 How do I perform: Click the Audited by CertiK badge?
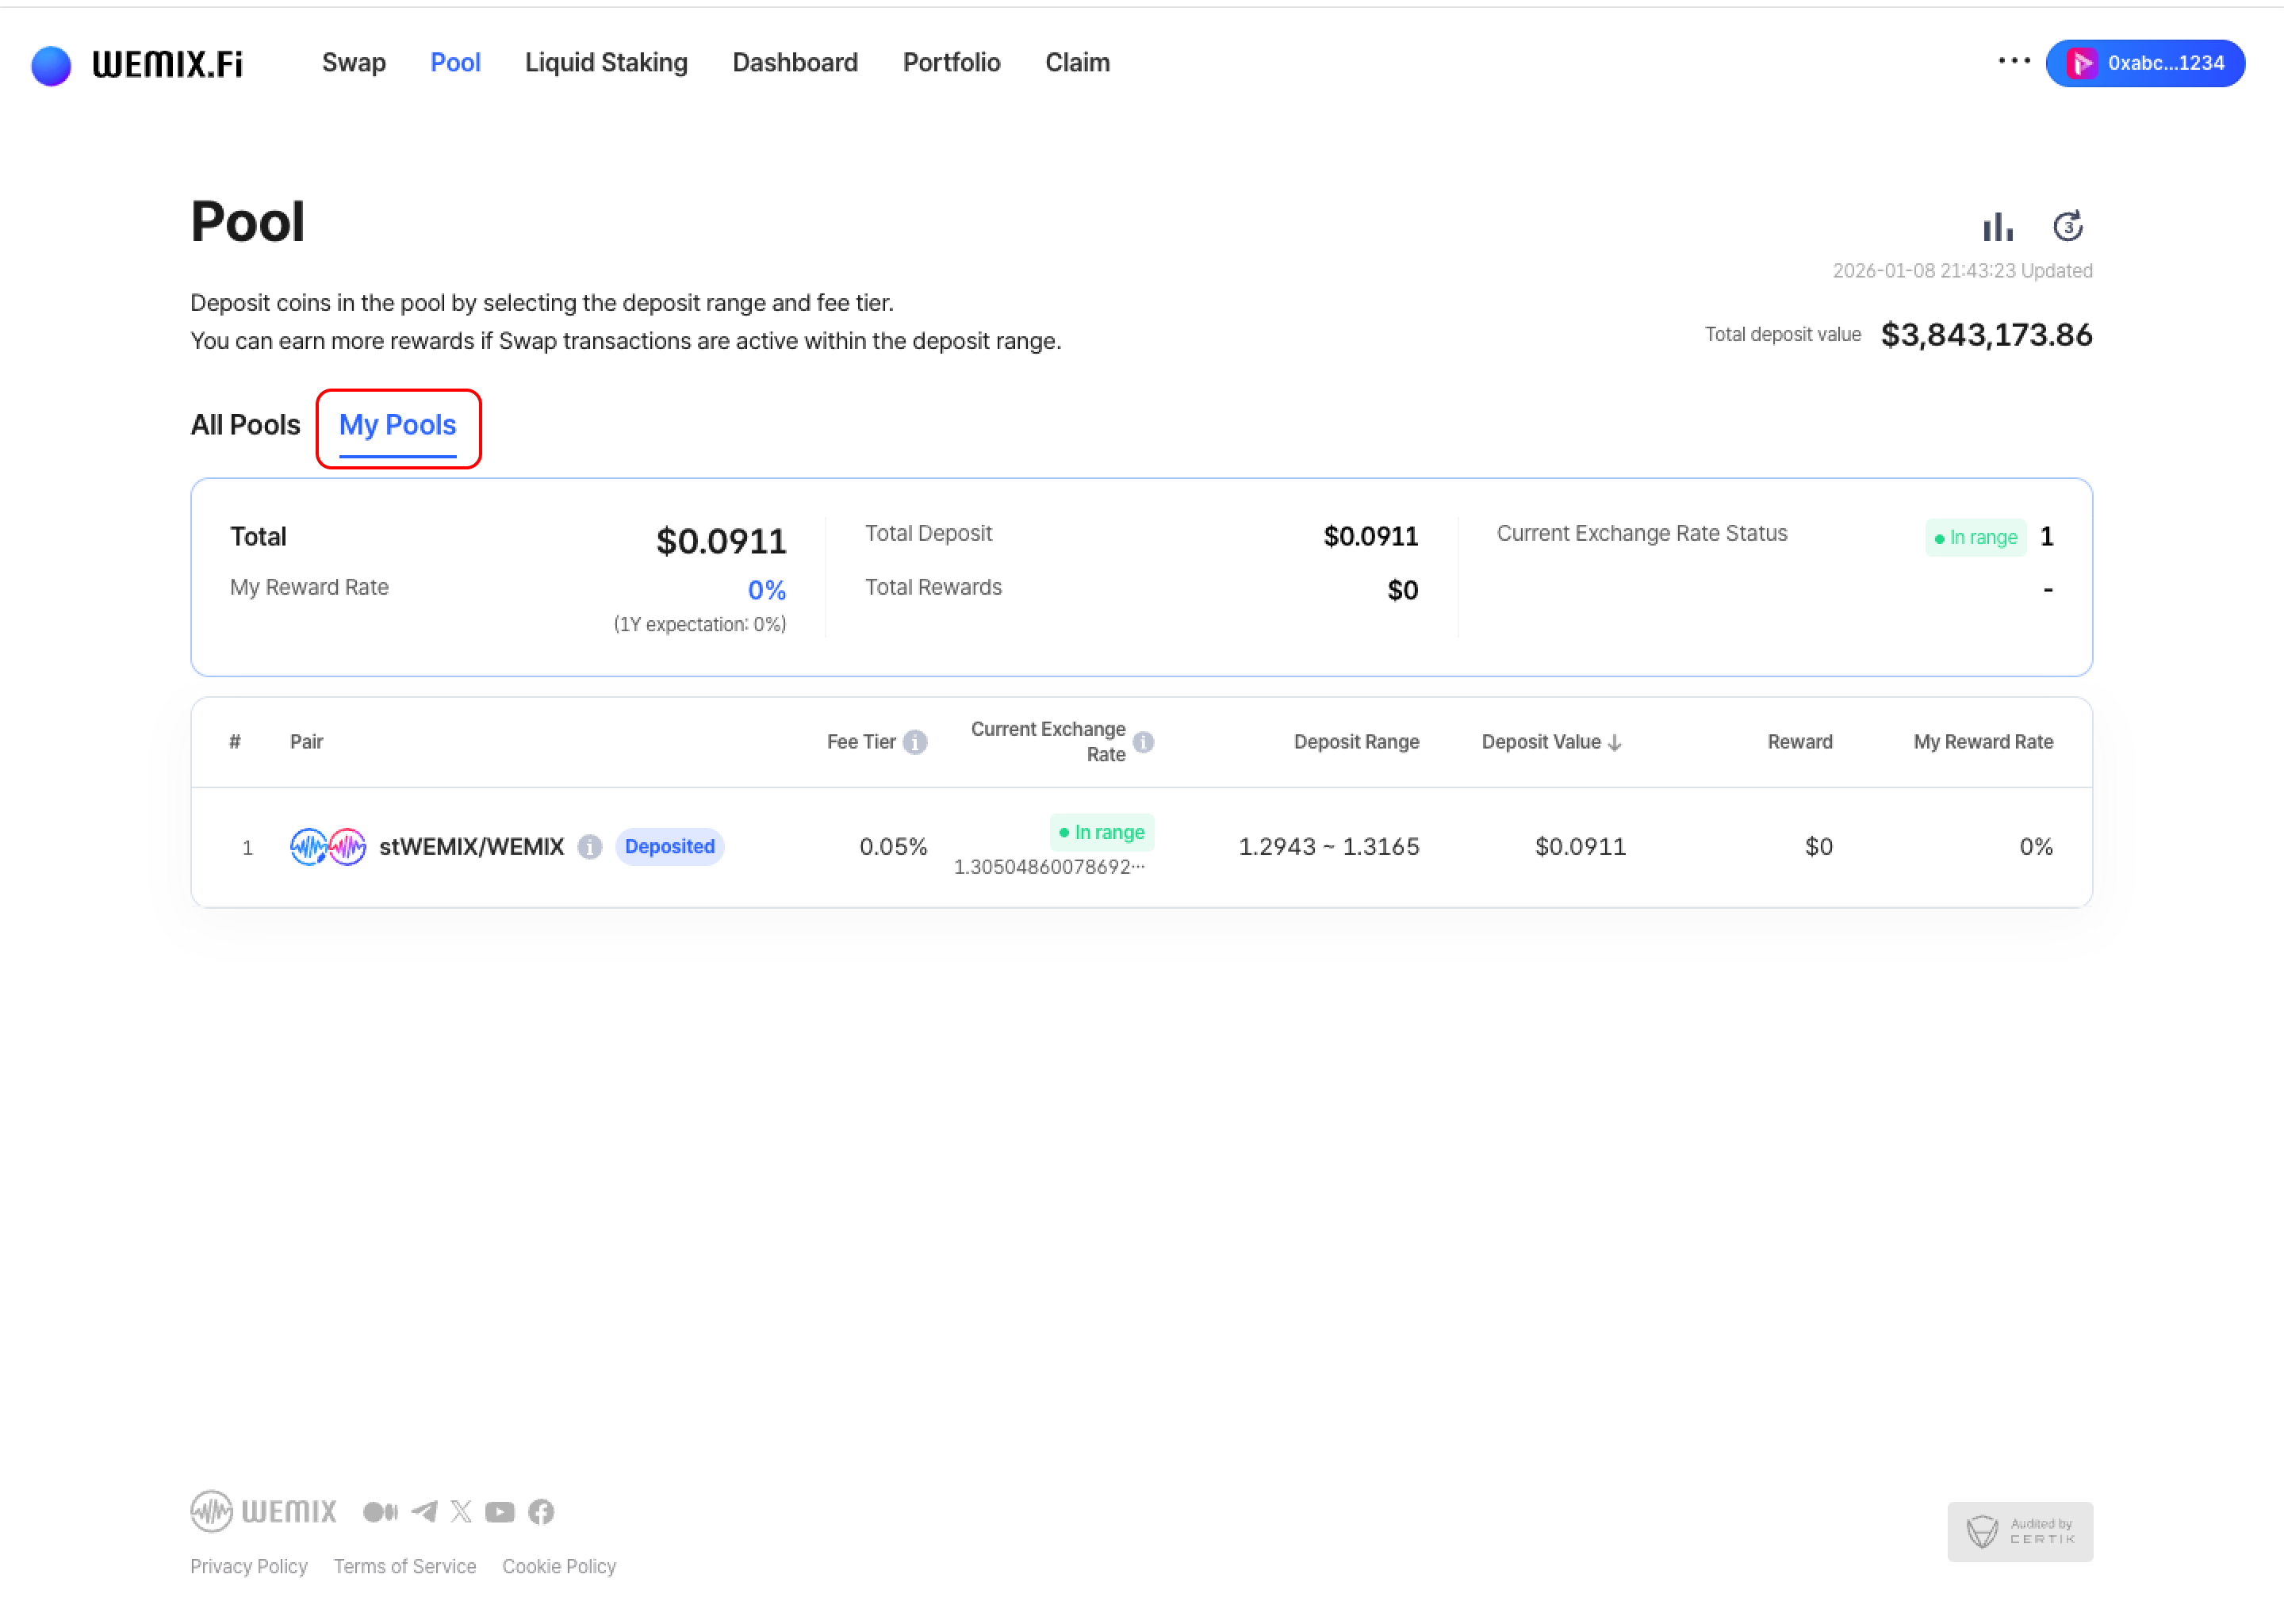(x=2019, y=1531)
